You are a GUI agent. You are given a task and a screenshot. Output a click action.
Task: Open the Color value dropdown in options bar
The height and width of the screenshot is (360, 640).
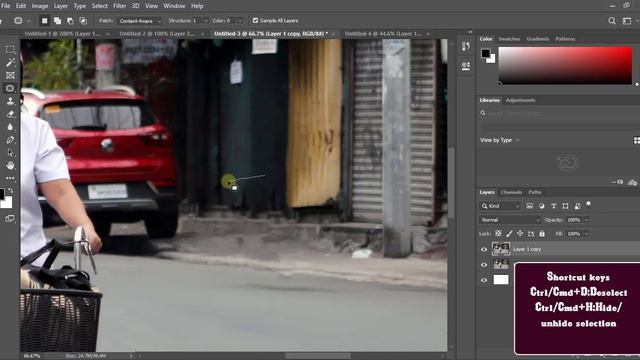click(x=240, y=21)
